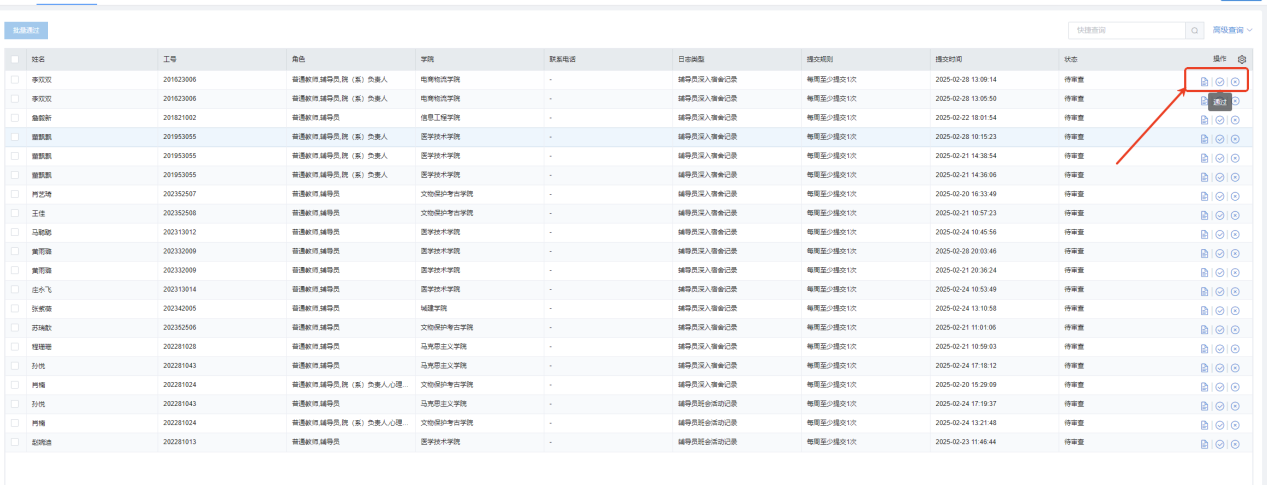Click the 快捷查询 search input field
This screenshot has width=1267, height=485.
1125,31
